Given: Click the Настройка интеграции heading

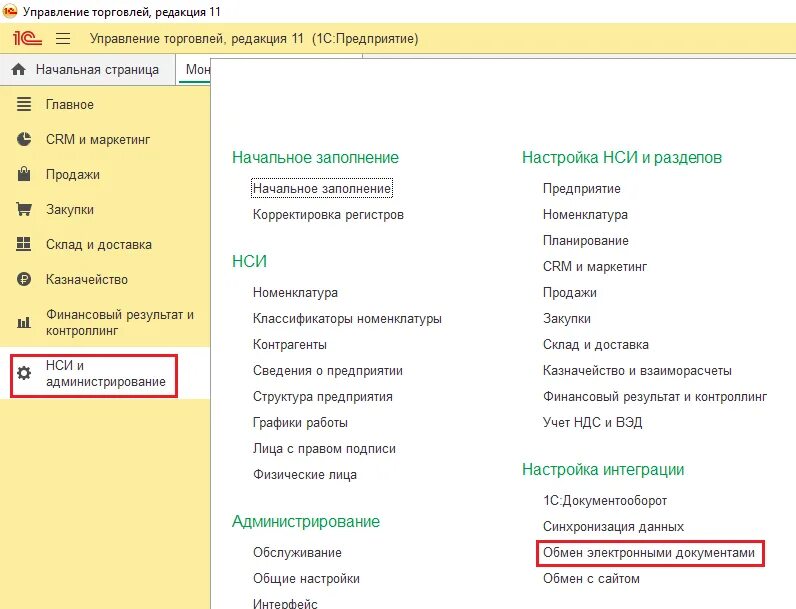Looking at the screenshot, I should coord(603,469).
